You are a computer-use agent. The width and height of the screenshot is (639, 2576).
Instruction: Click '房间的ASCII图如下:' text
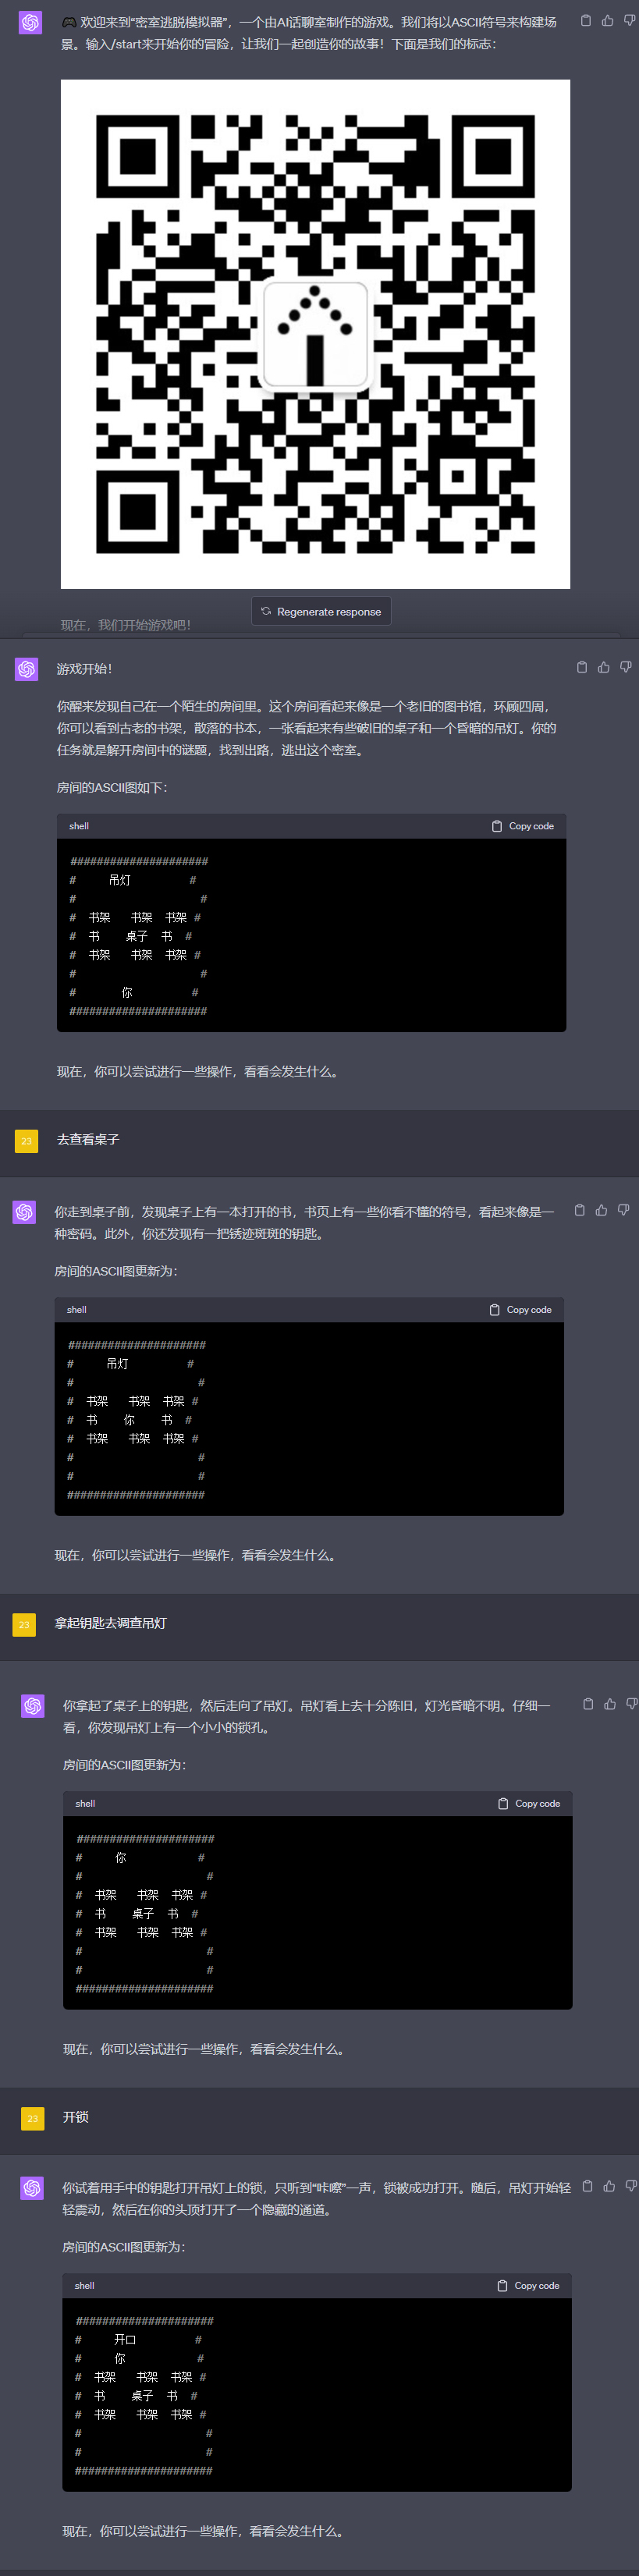point(112,788)
